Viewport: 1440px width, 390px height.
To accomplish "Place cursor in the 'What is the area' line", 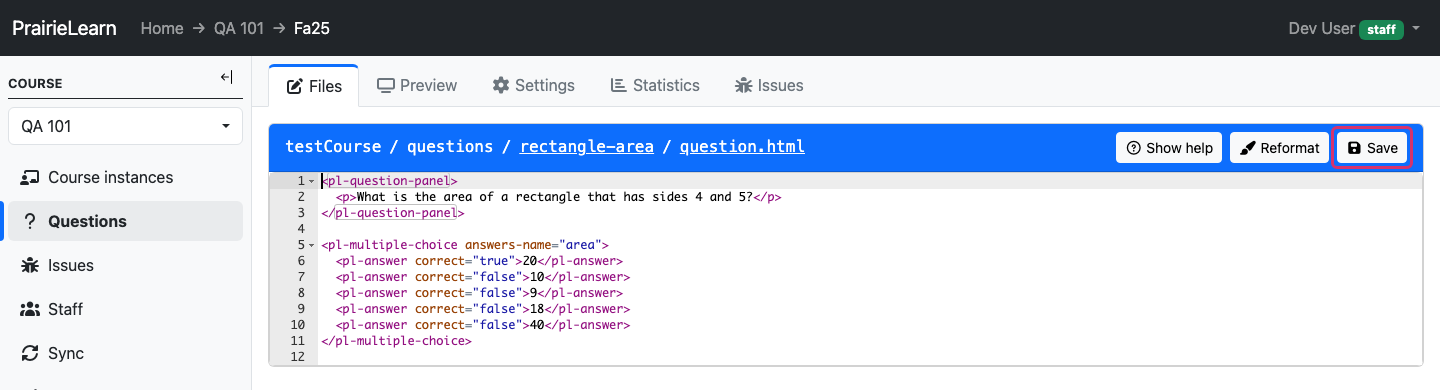I will pyautogui.click(x=558, y=197).
